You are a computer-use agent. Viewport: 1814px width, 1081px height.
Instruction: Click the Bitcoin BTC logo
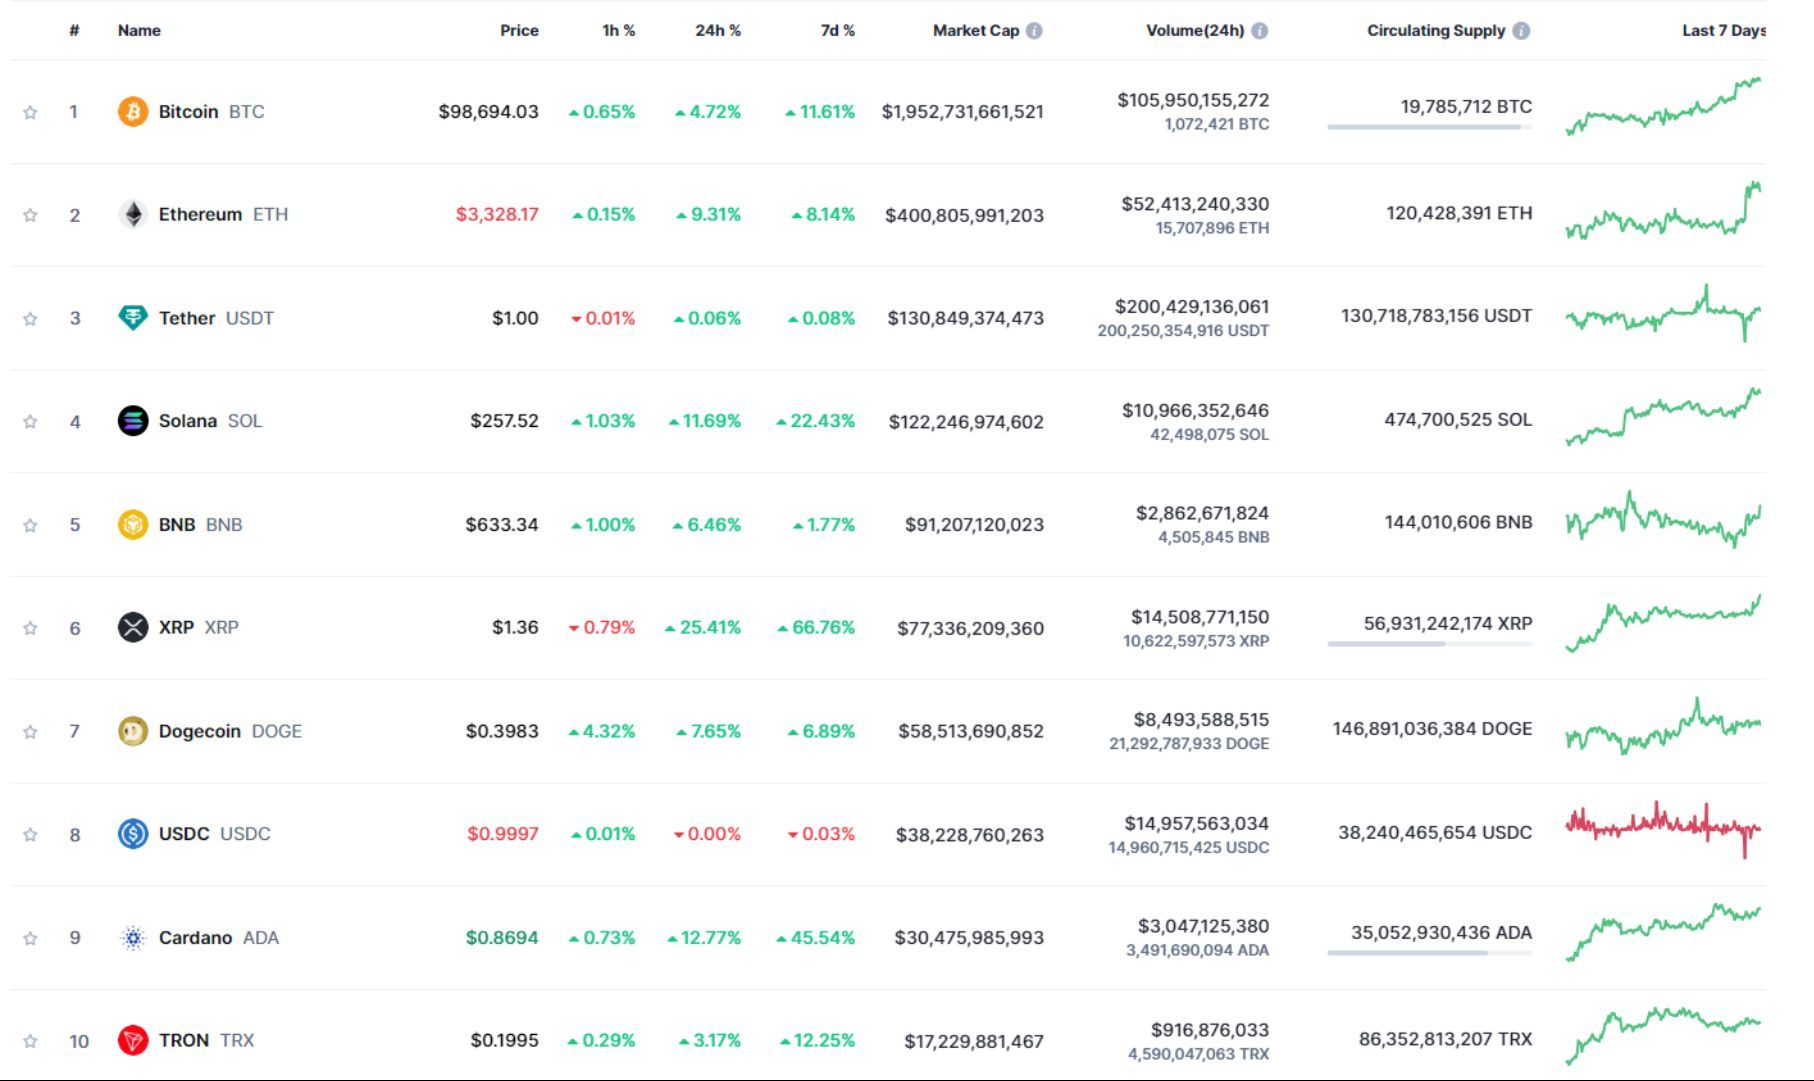pyautogui.click(x=131, y=111)
